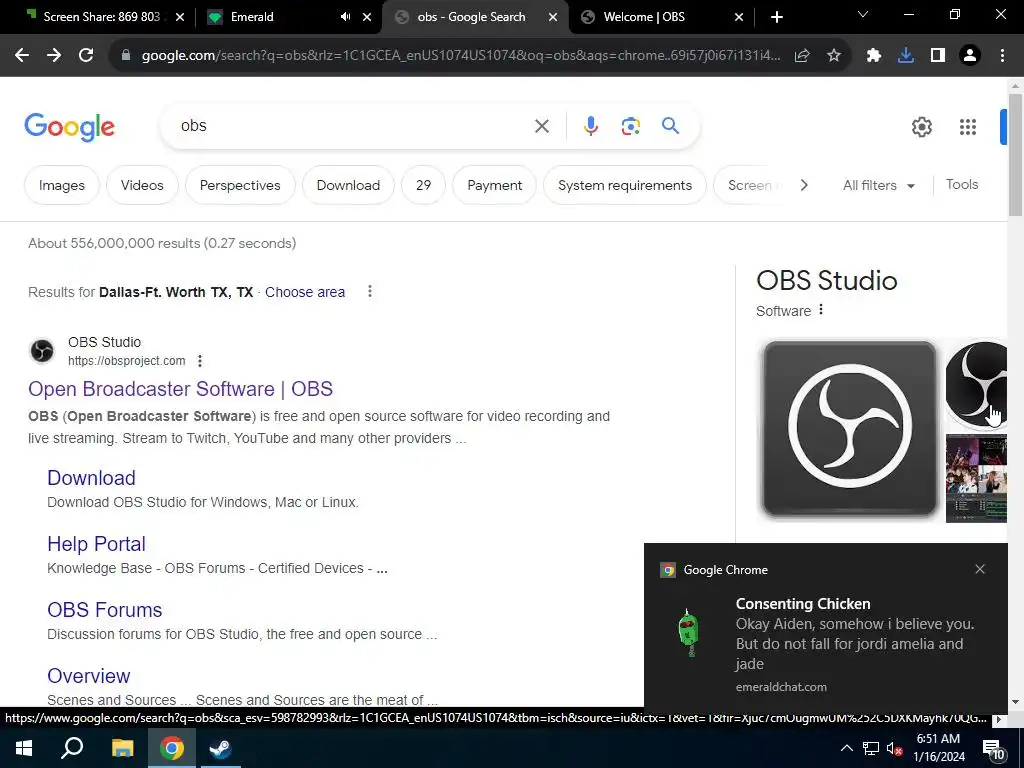Click the network tray icon
Screen dimensions: 1024x768
[871, 749]
